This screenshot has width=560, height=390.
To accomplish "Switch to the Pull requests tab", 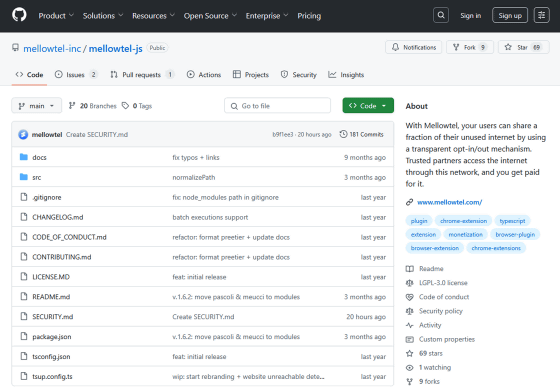I will point(142,75).
